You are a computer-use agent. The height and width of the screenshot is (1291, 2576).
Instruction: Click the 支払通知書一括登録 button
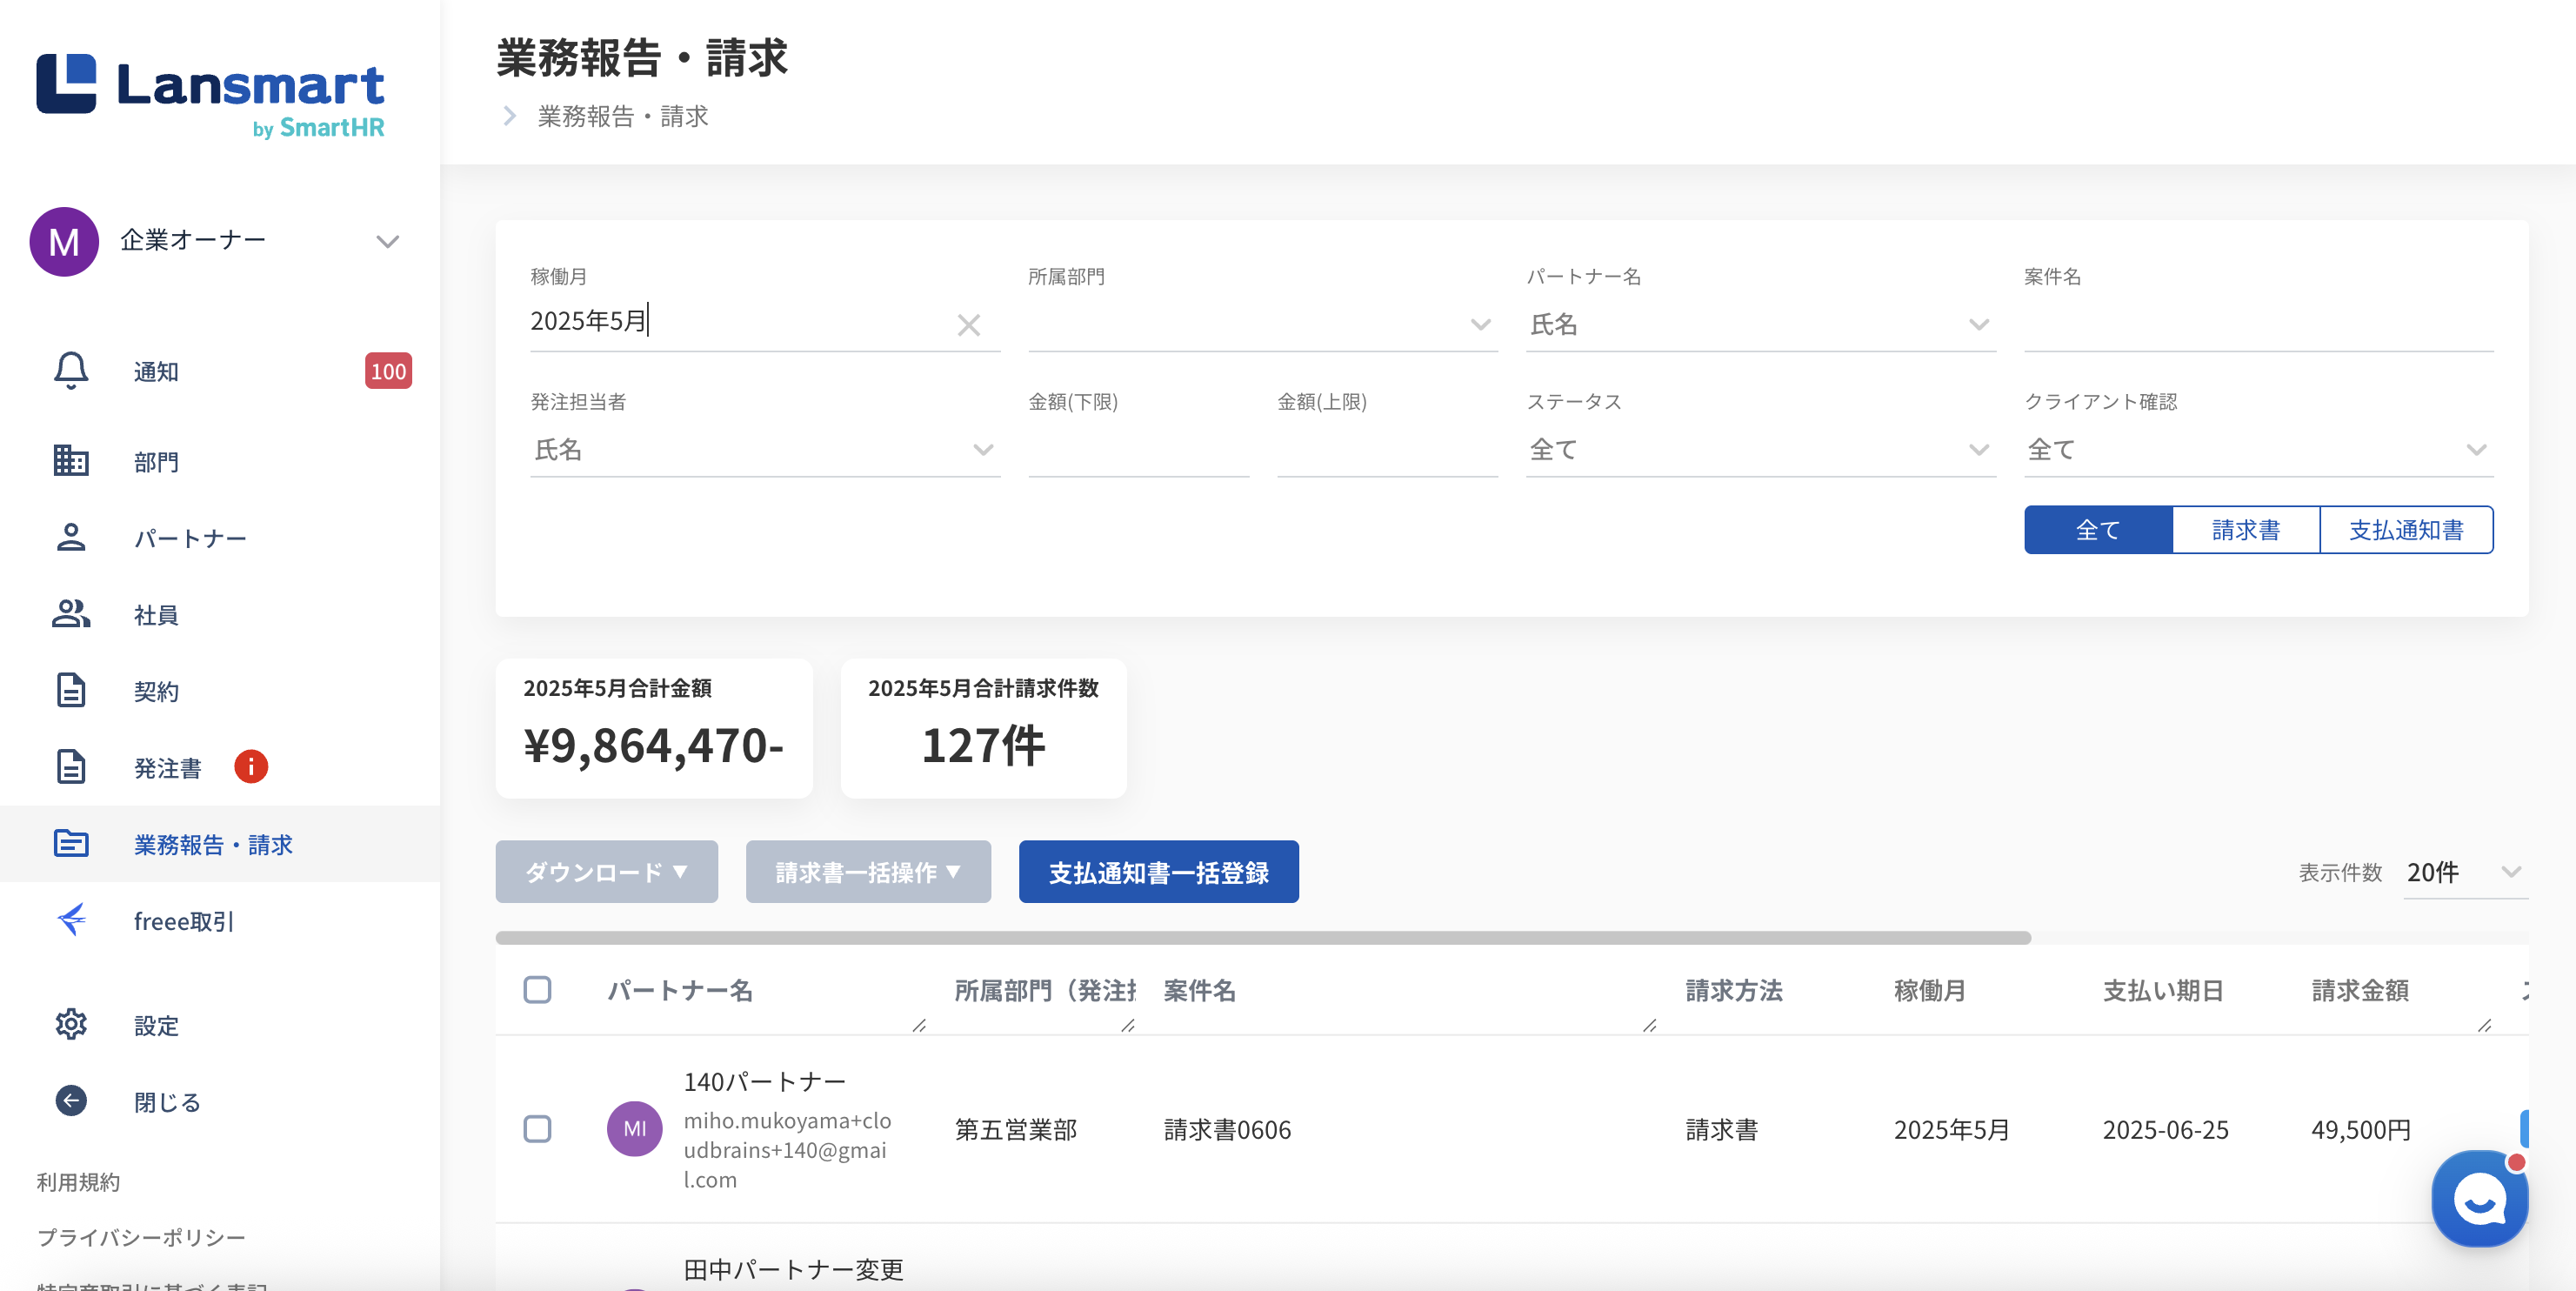[1158, 872]
